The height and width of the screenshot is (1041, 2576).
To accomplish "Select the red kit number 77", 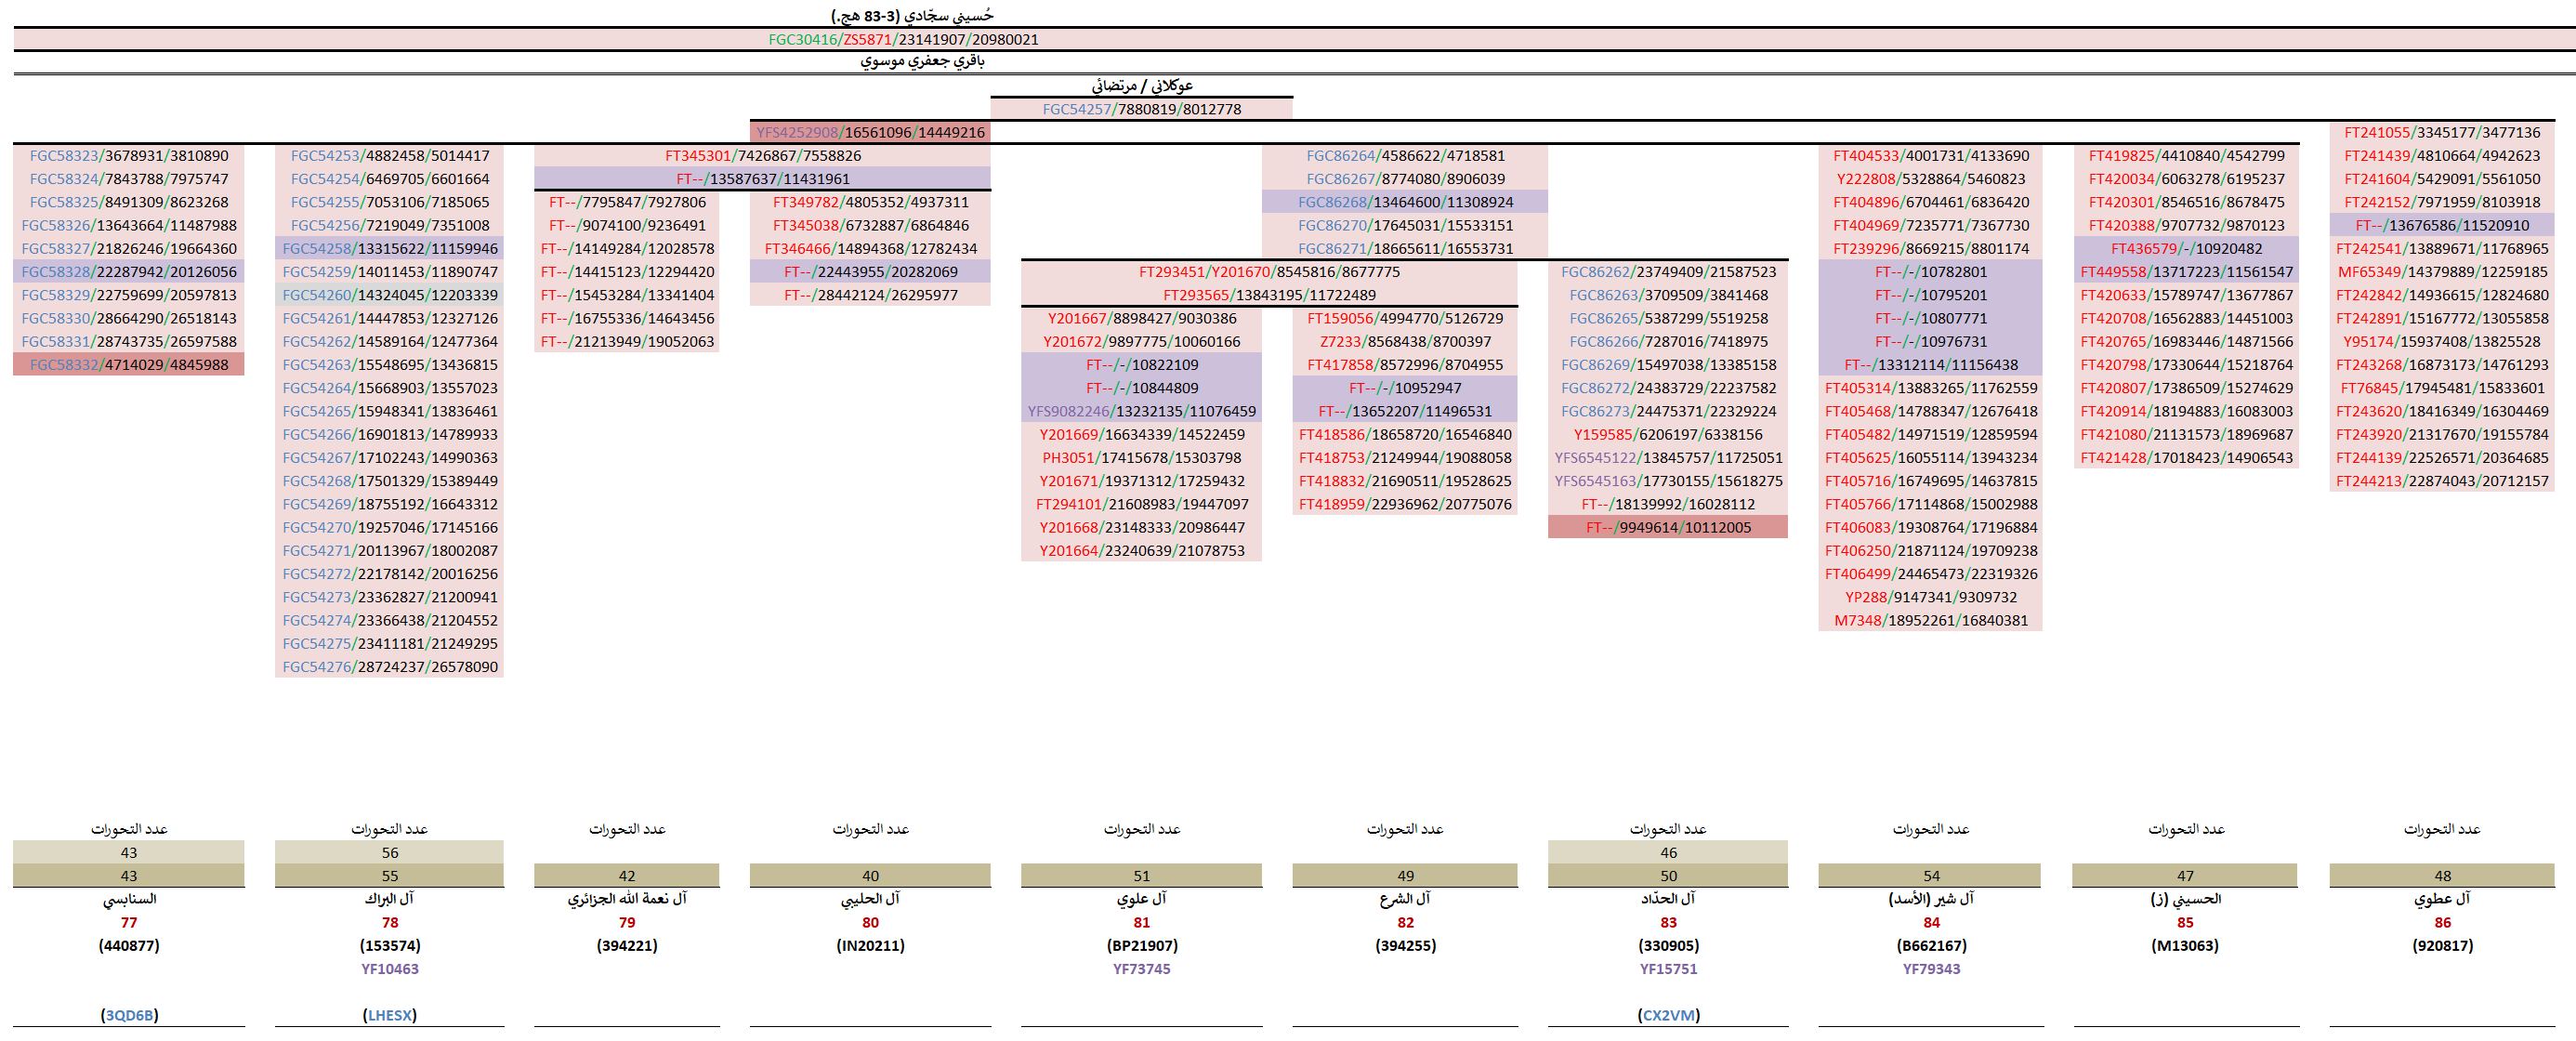I will click(x=129, y=922).
